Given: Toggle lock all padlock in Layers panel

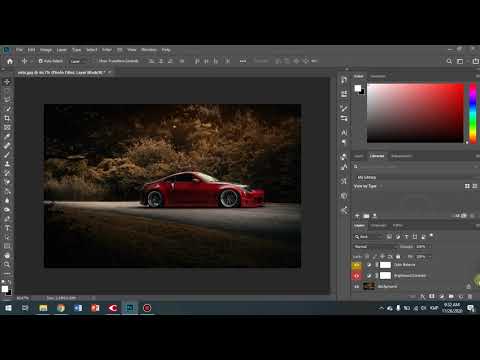Looking at the screenshot, I should (x=398, y=257).
